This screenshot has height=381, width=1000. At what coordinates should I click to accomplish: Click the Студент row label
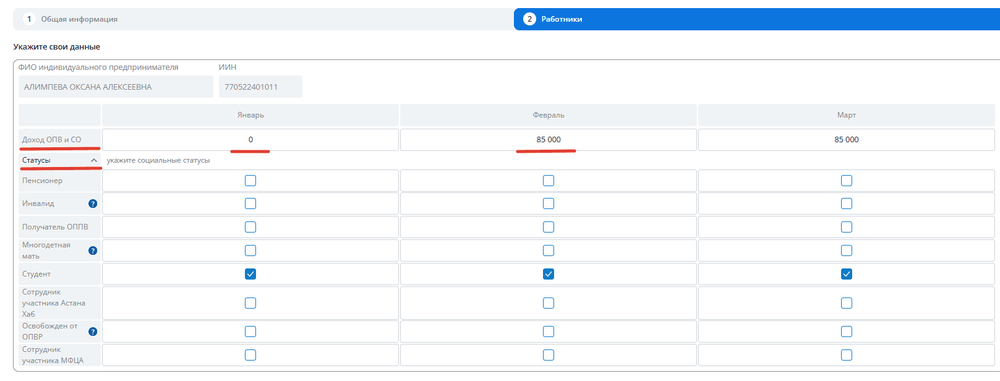tap(36, 274)
